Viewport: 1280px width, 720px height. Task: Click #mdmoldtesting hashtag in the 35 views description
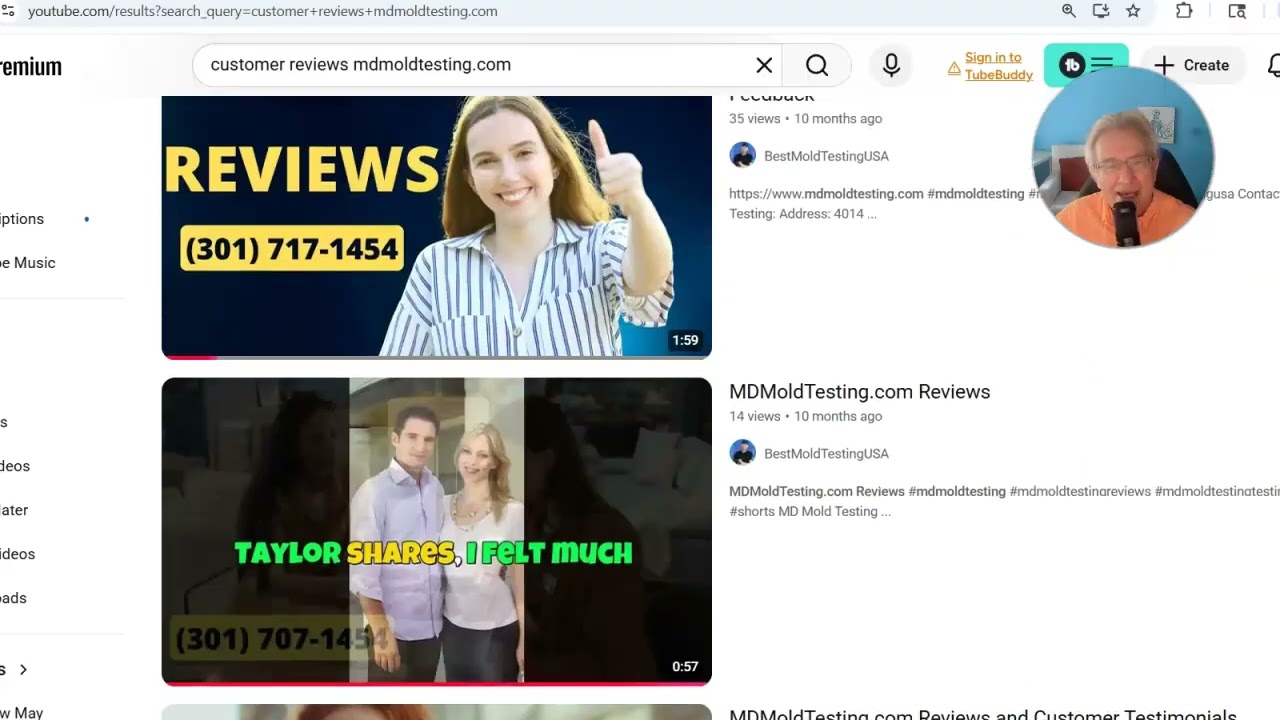coord(976,194)
